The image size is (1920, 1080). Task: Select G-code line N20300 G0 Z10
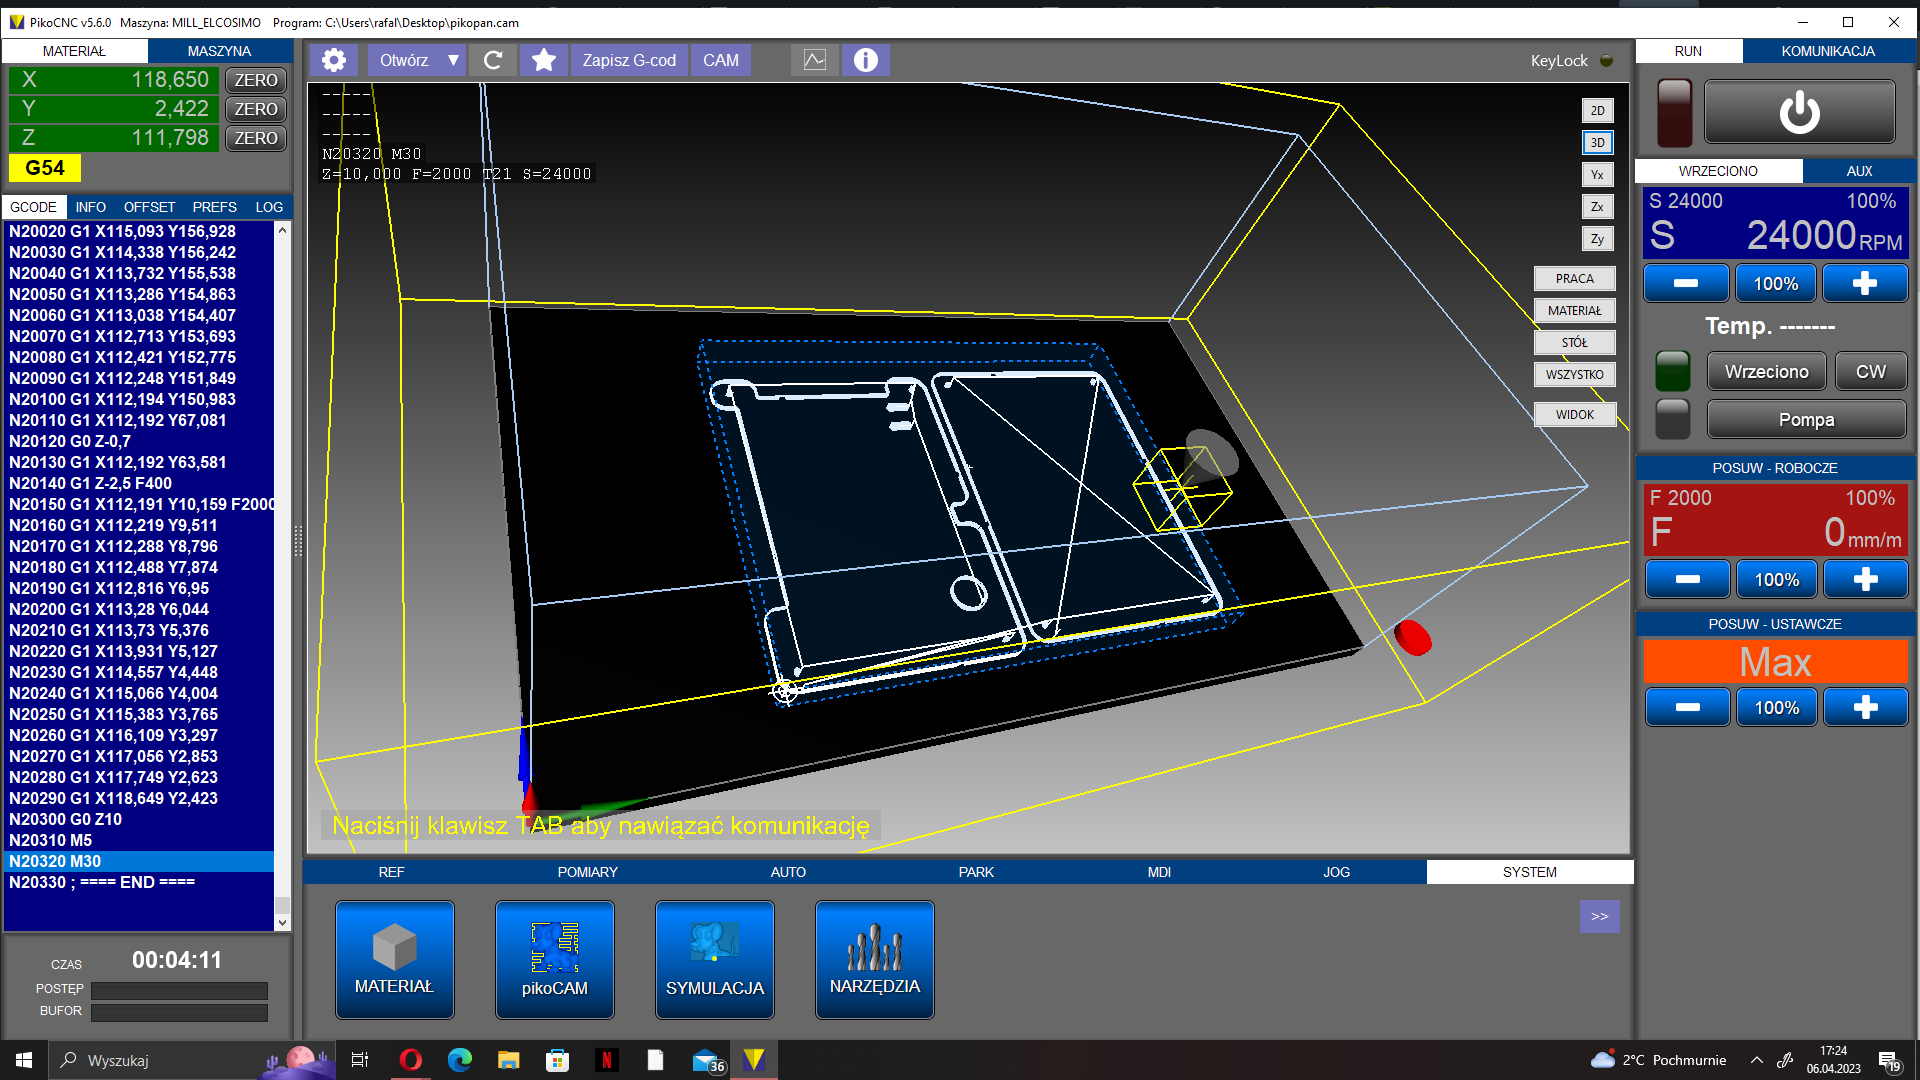[x=140, y=819]
